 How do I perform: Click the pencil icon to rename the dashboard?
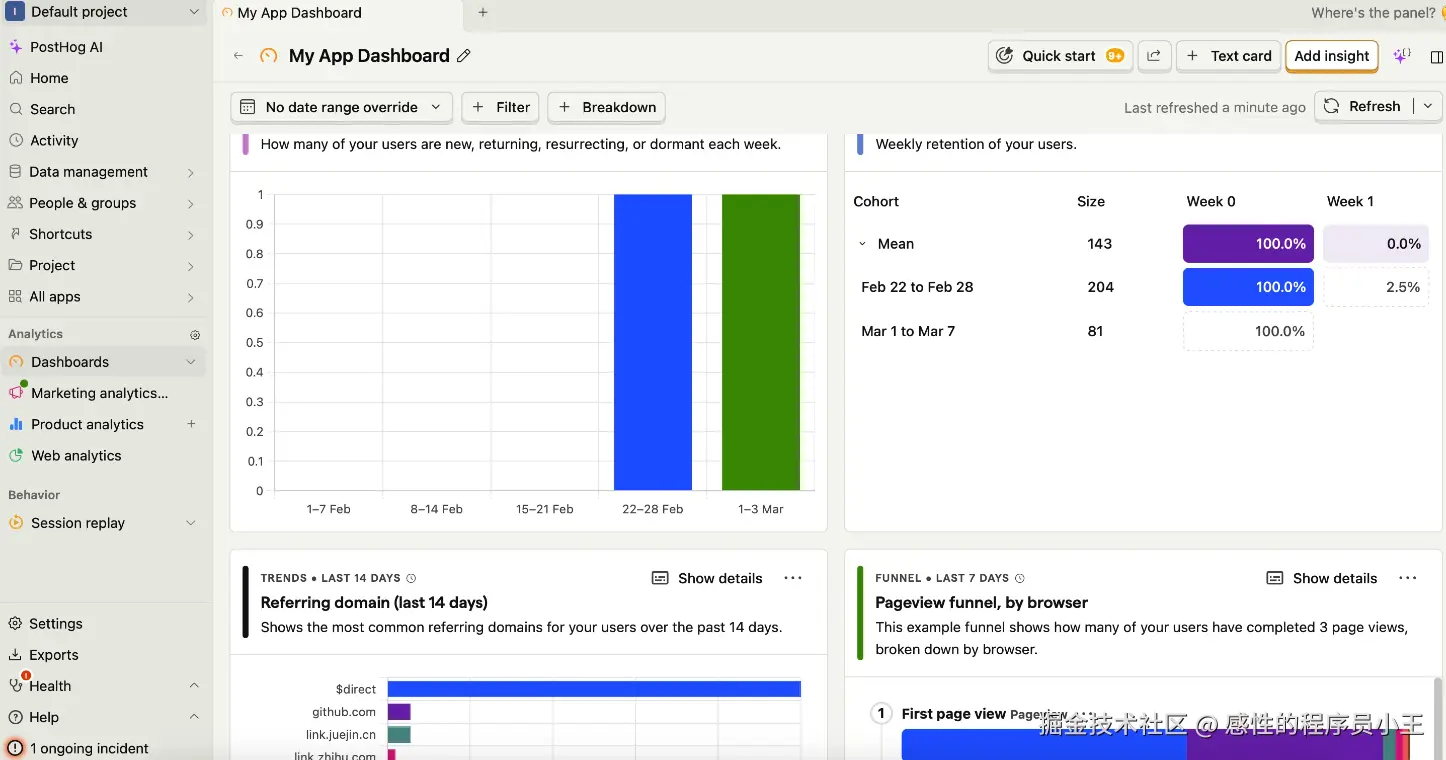coord(464,56)
